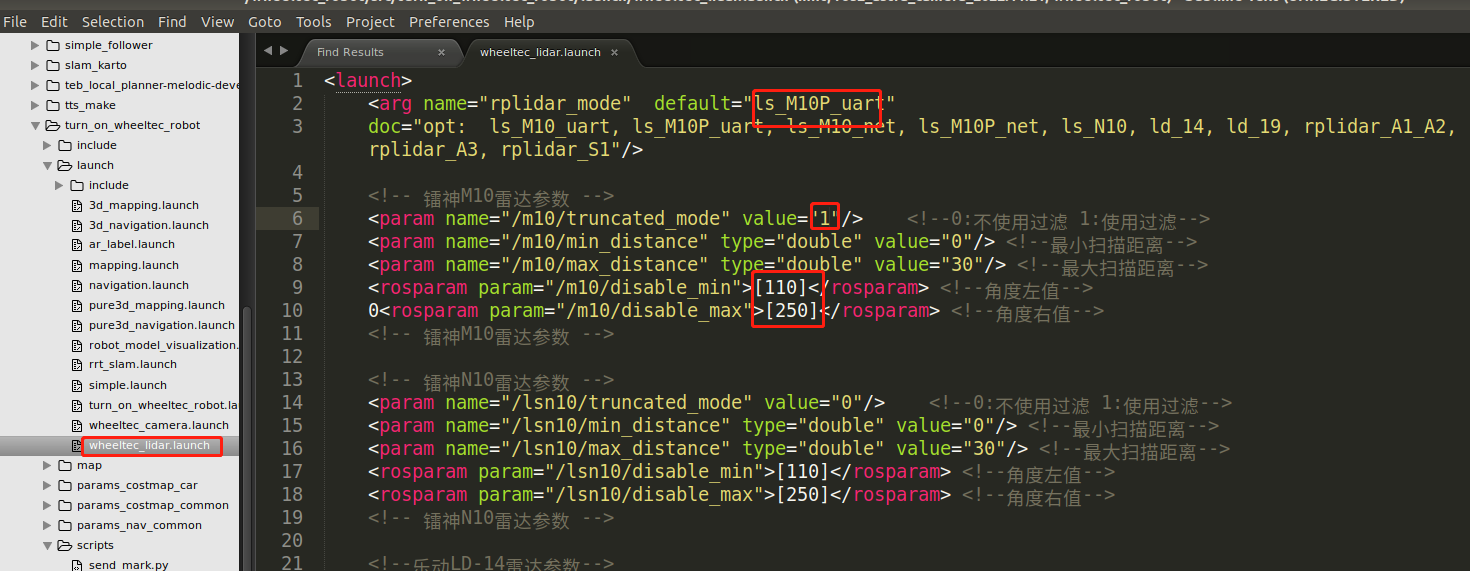Place cursor on ls_M10P_uart default value
Screen dimensions: 1470x571
(x=818, y=103)
